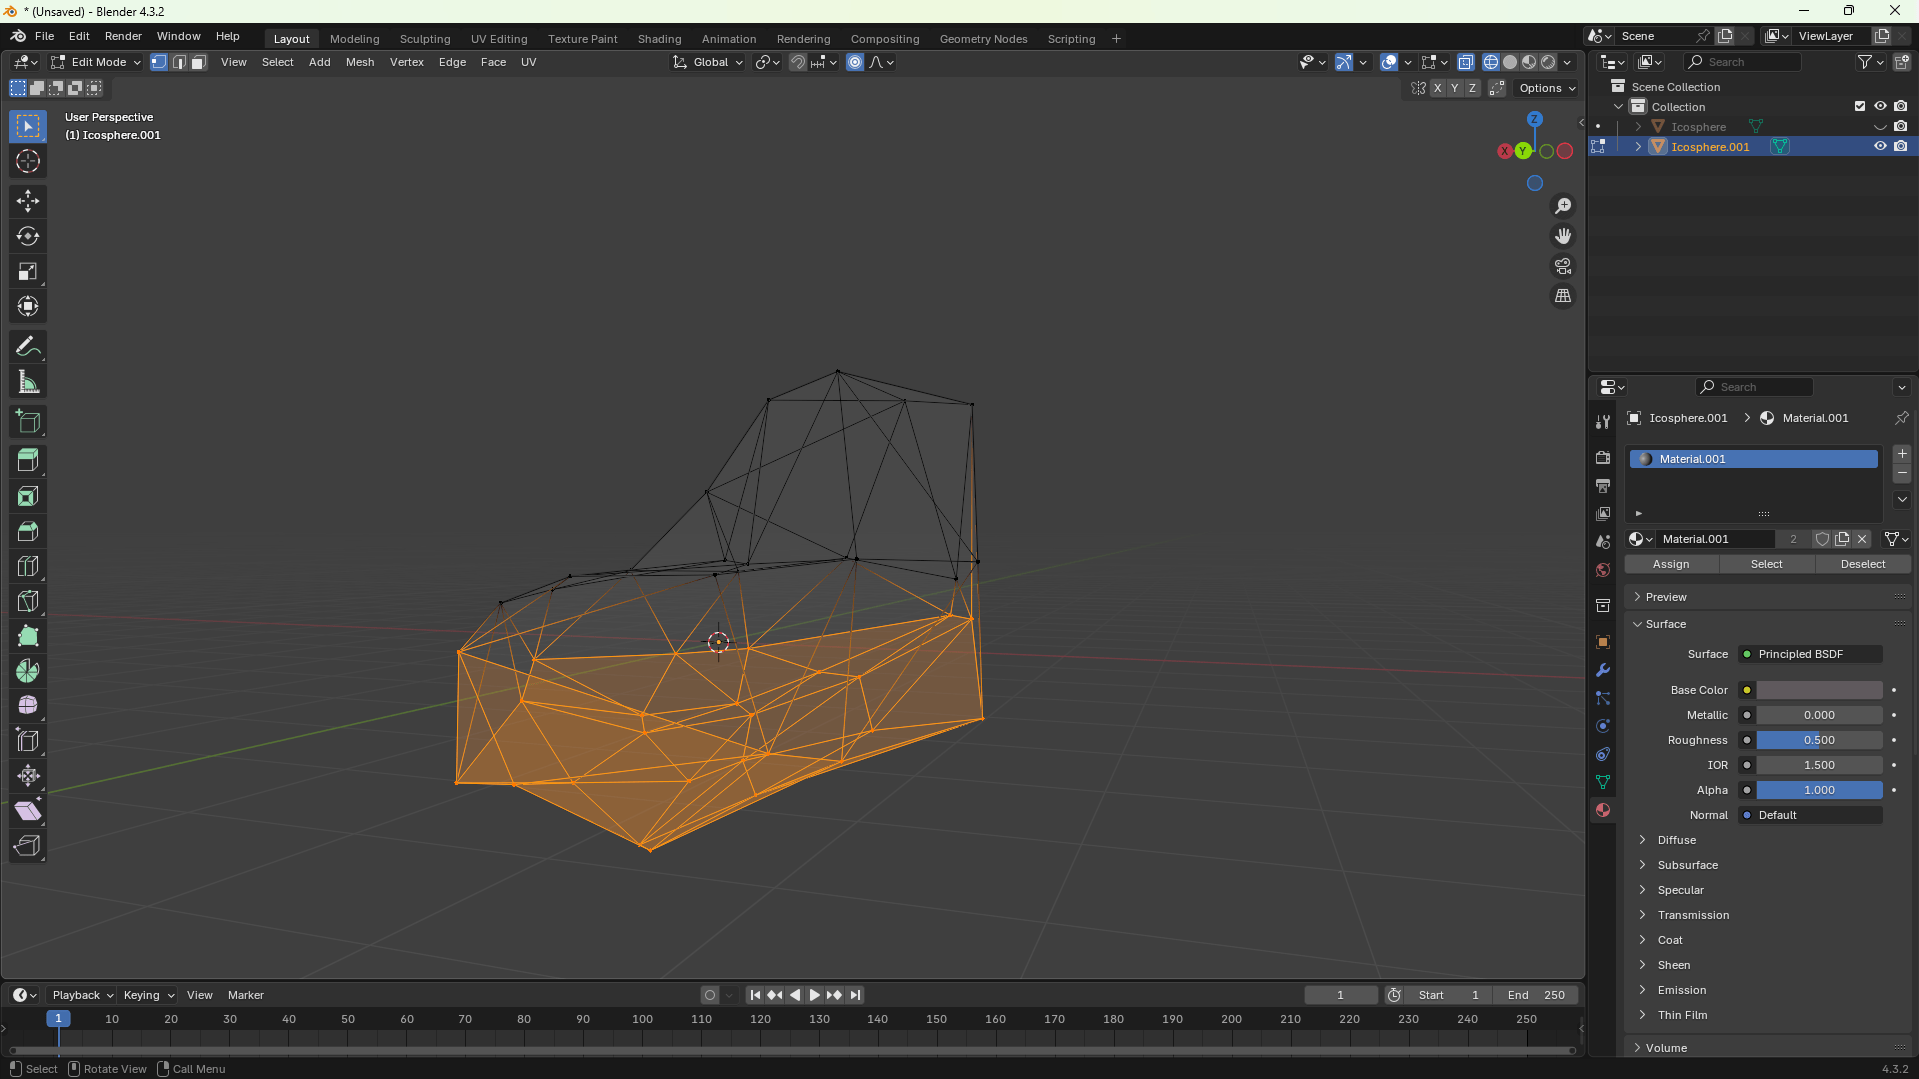Select the Spin tool
This screenshot has height=1079, width=1919.
(x=28, y=672)
